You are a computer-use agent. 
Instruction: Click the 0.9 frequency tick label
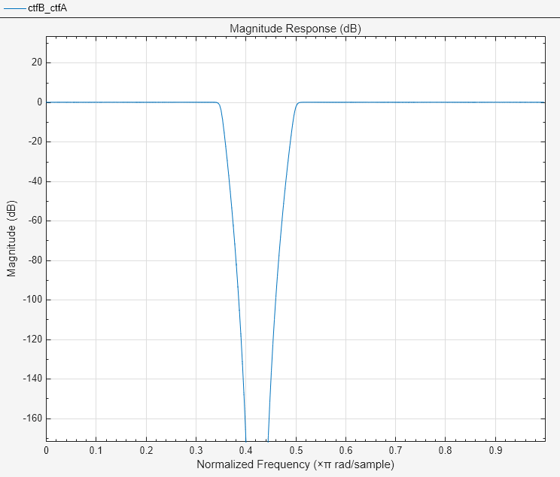(x=495, y=450)
